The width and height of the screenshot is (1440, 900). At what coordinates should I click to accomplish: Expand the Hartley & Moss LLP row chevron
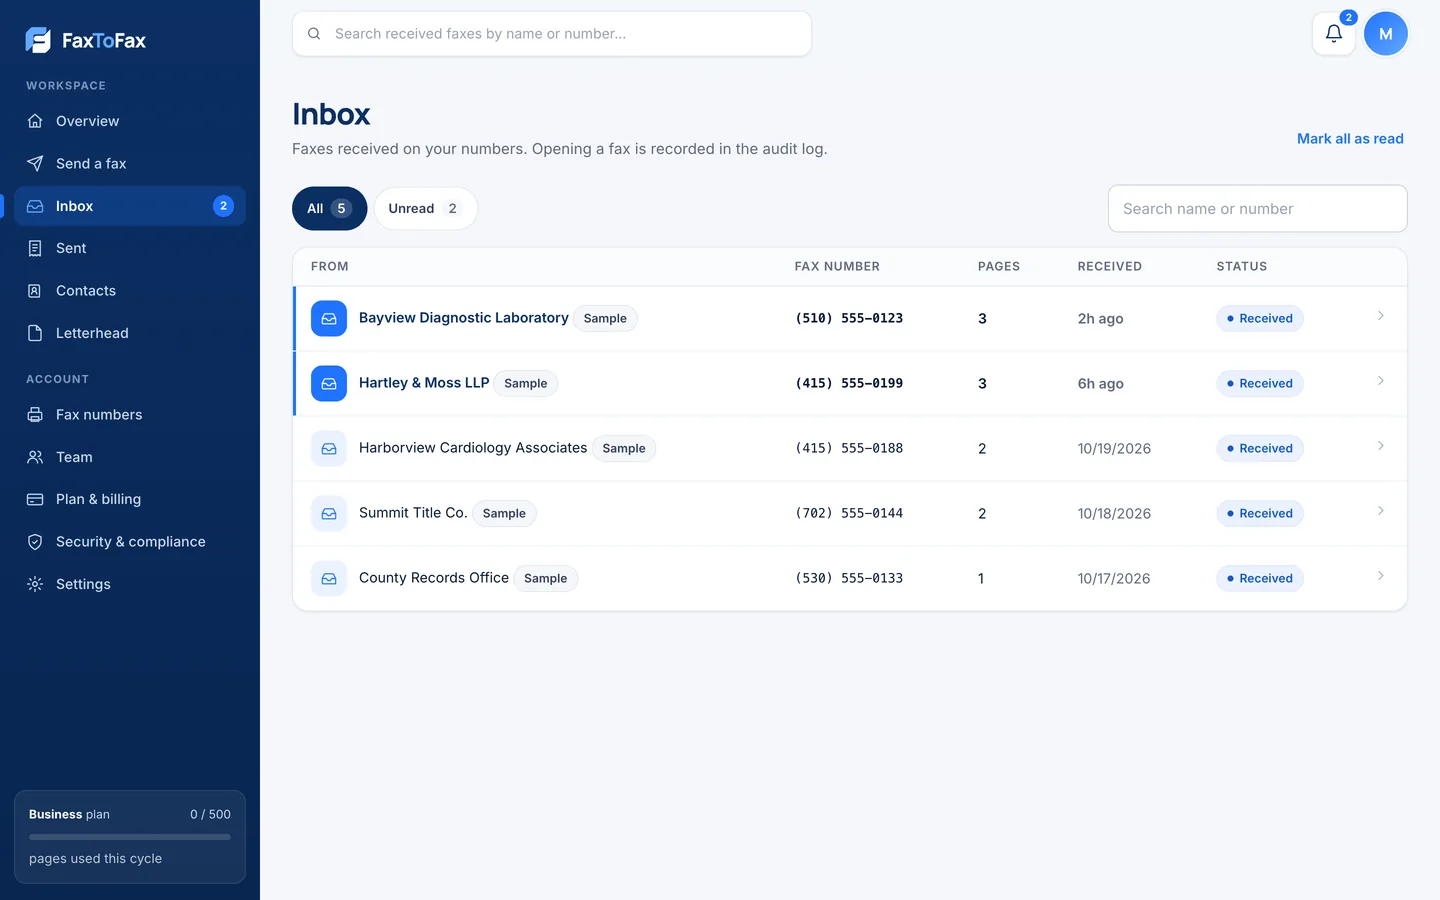[x=1380, y=381]
